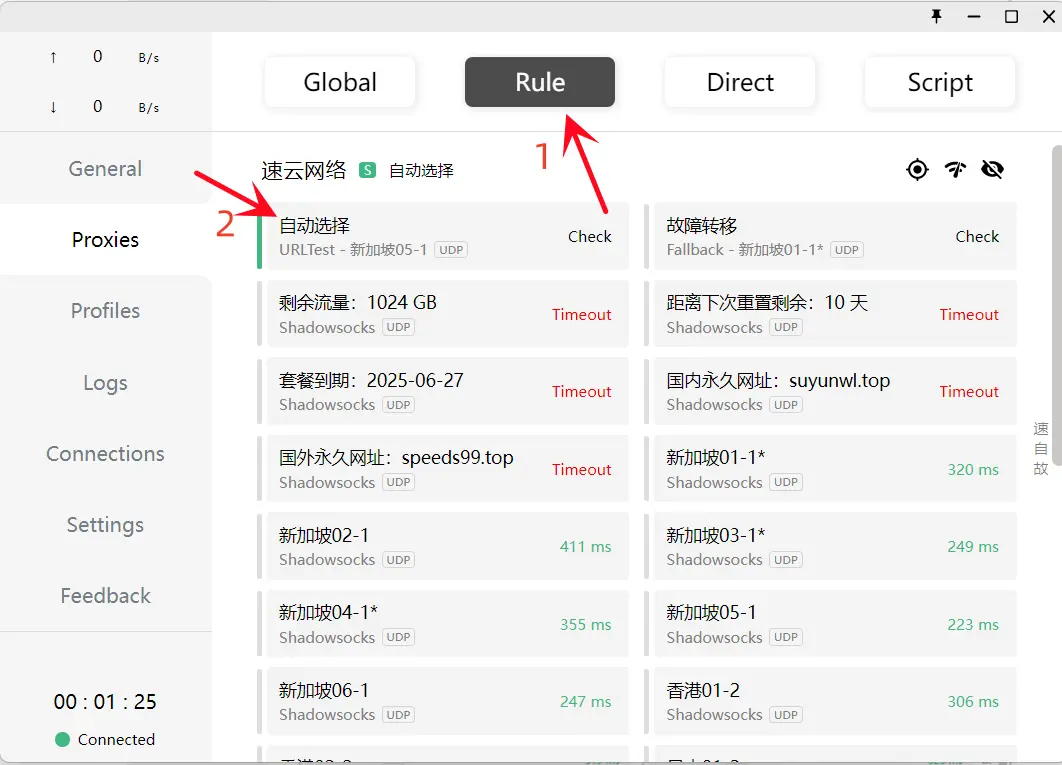Click the 国内永久网址: suyunwl.top entry
The width and height of the screenshot is (1062, 765).
(830, 391)
